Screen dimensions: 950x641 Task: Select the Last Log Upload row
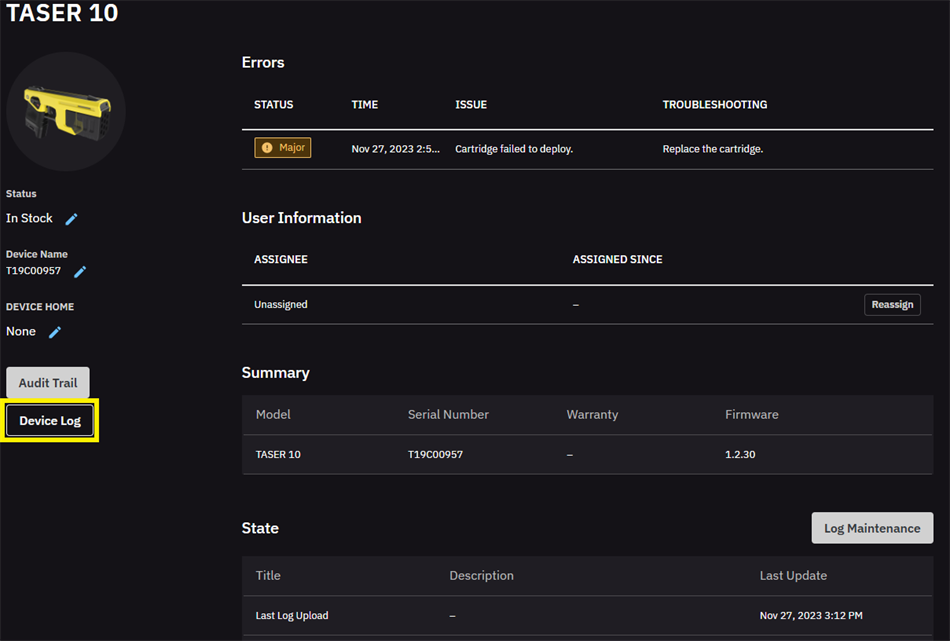292,616
